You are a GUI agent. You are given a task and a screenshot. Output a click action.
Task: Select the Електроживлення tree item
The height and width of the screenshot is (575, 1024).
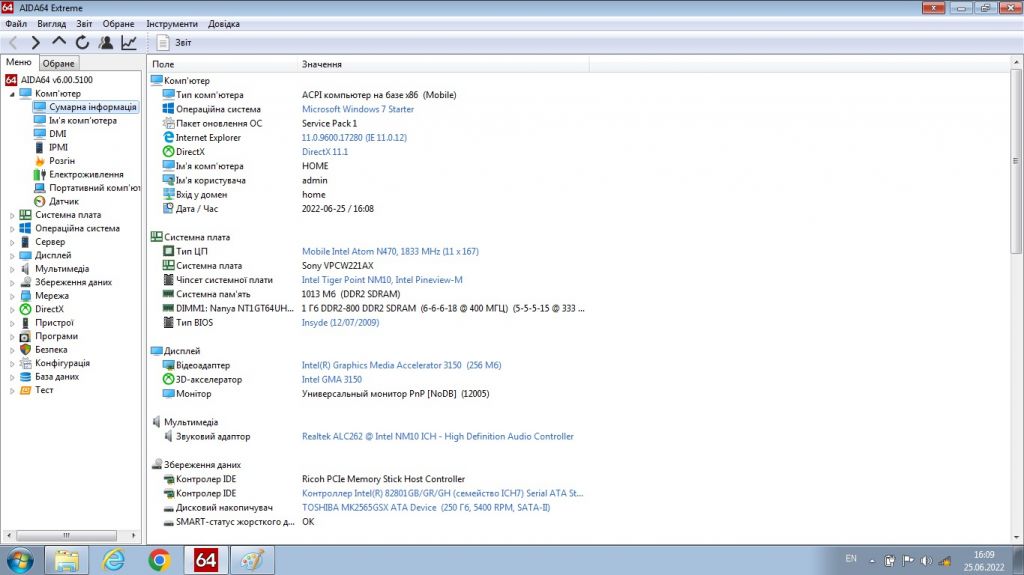(x=78, y=174)
